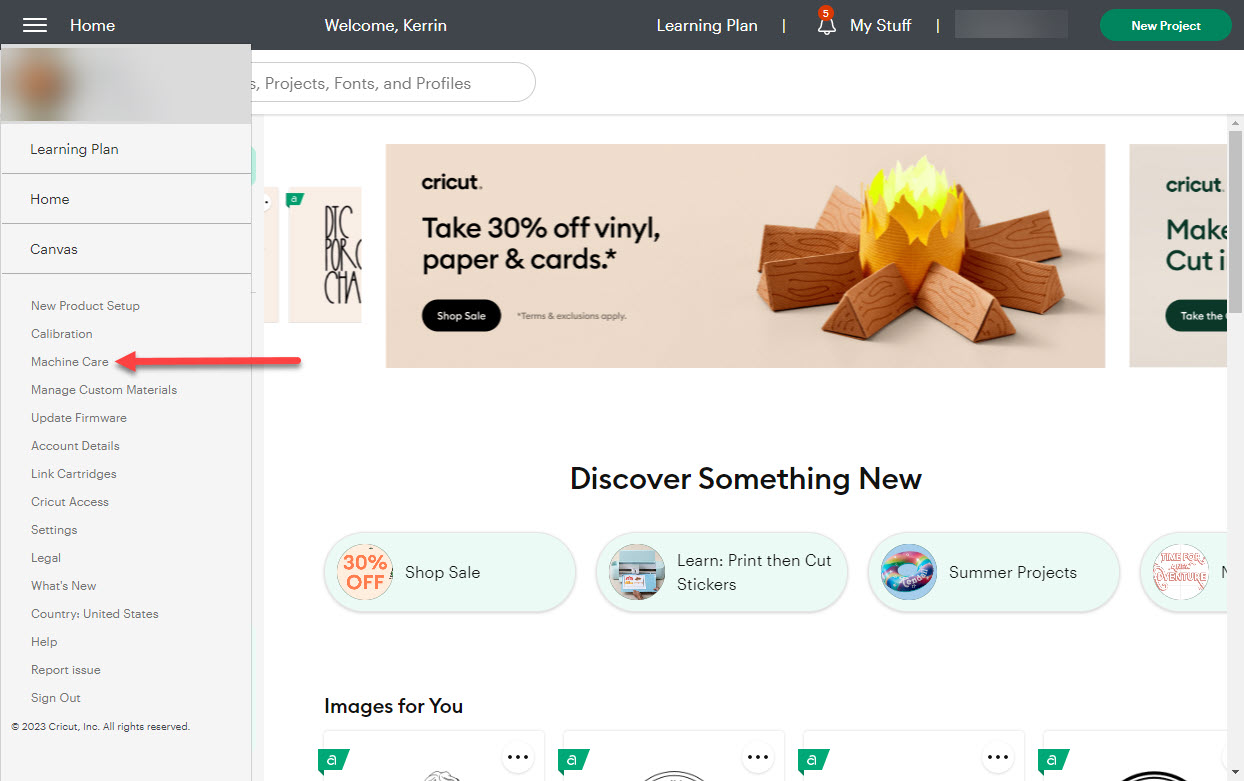Image resolution: width=1244 pixels, height=781 pixels.
Task: Click Sign Out in the side menu
Action: pos(55,698)
